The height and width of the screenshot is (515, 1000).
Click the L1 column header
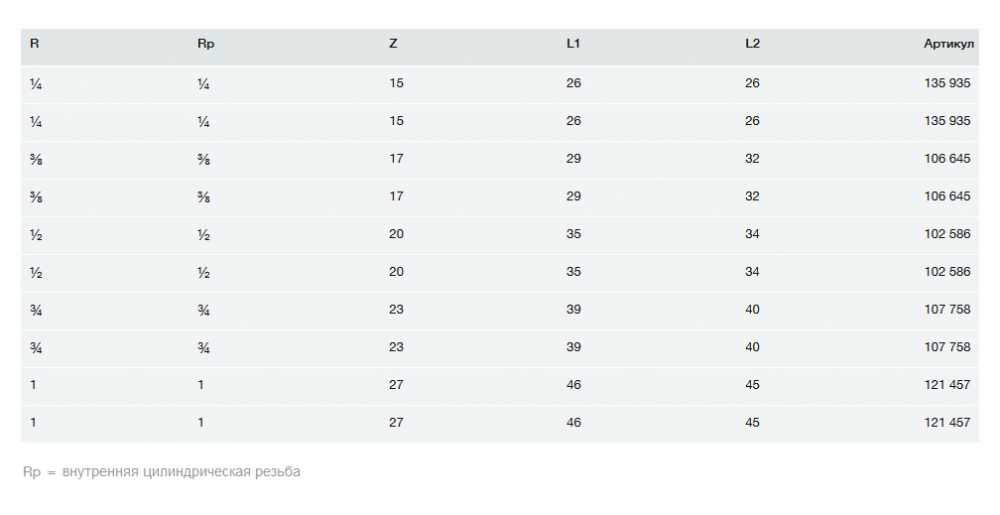point(573,45)
